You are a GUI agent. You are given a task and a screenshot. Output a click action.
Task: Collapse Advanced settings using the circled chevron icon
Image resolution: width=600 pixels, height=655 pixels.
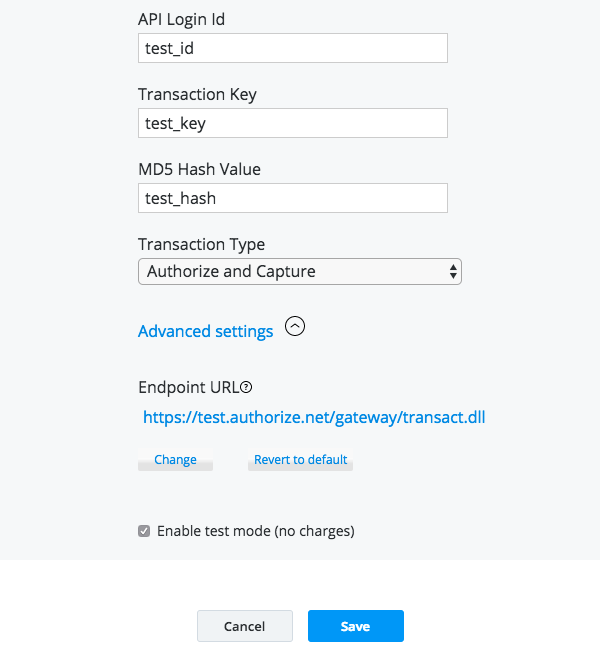tap(295, 326)
